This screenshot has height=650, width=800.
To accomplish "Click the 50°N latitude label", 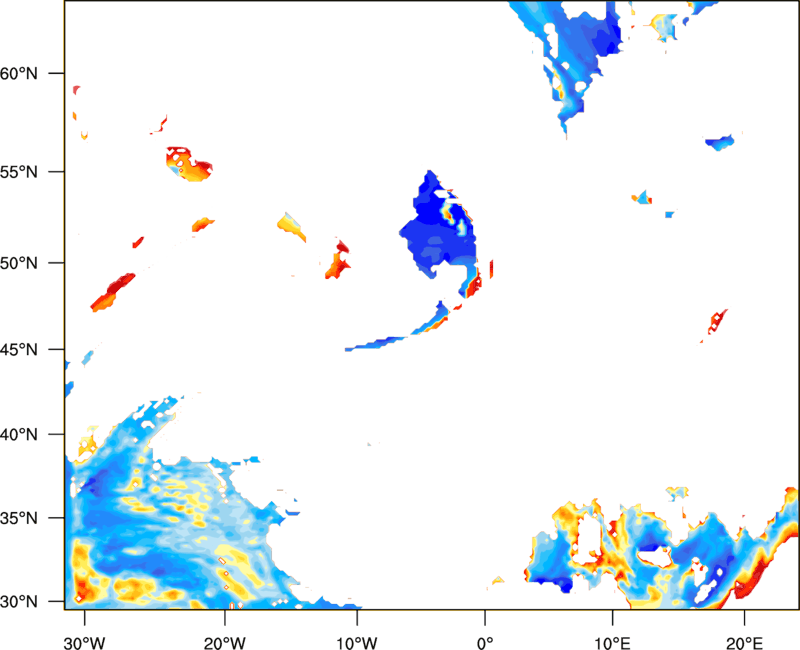I will 19,263.
